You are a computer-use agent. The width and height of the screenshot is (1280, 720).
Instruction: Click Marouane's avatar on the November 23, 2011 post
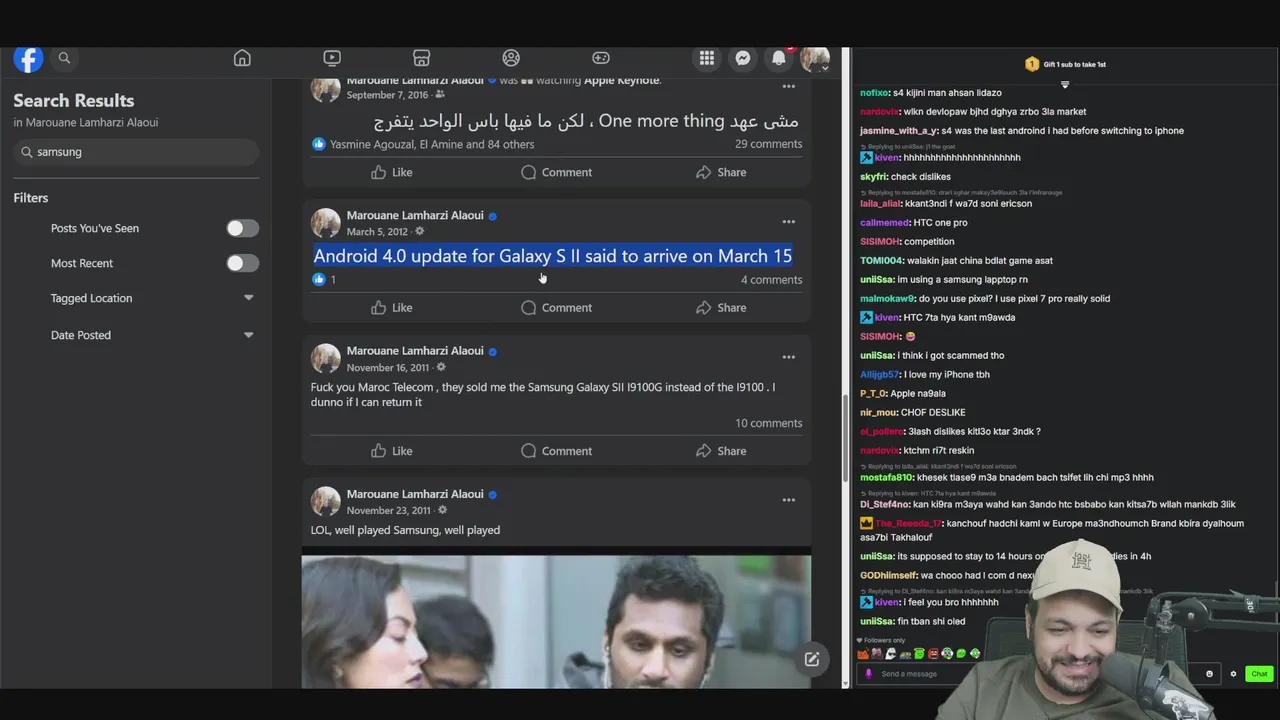[325, 502]
